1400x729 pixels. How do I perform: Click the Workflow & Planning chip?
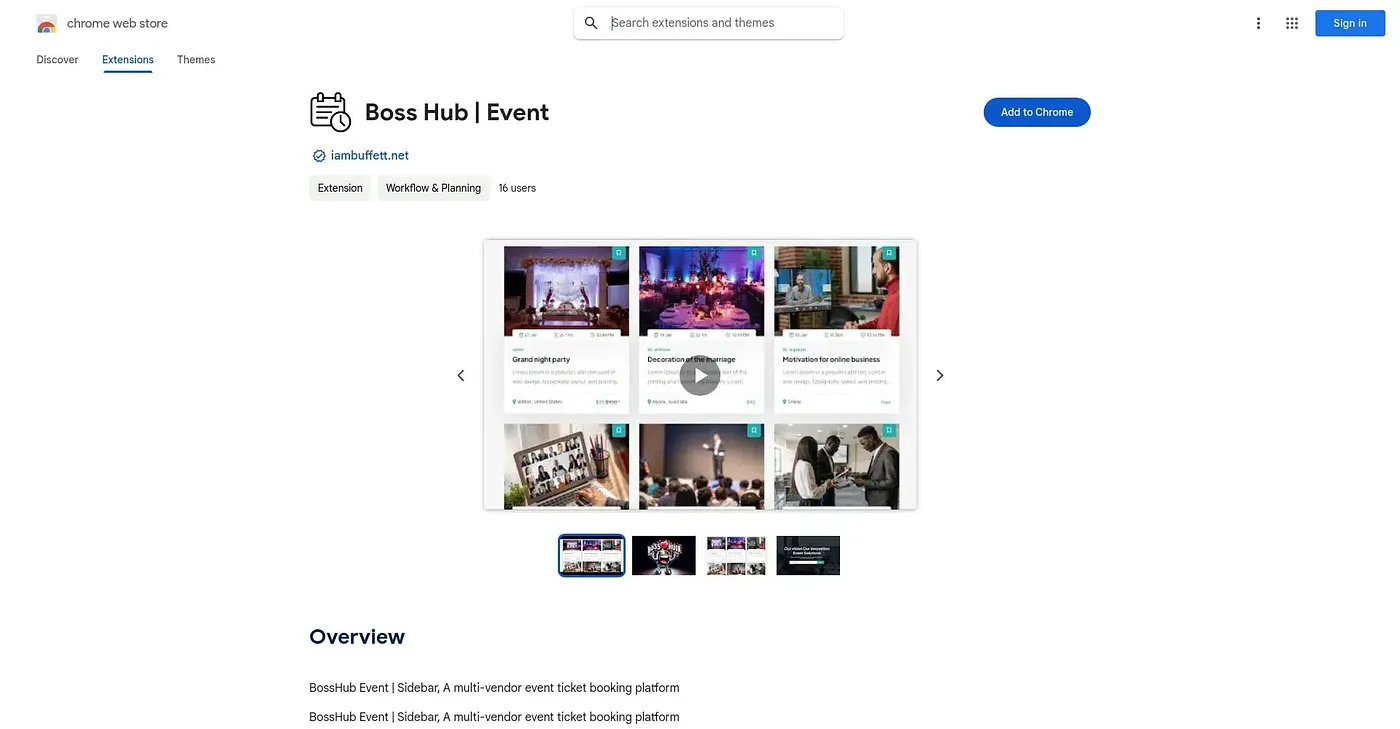[x=433, y=188]
